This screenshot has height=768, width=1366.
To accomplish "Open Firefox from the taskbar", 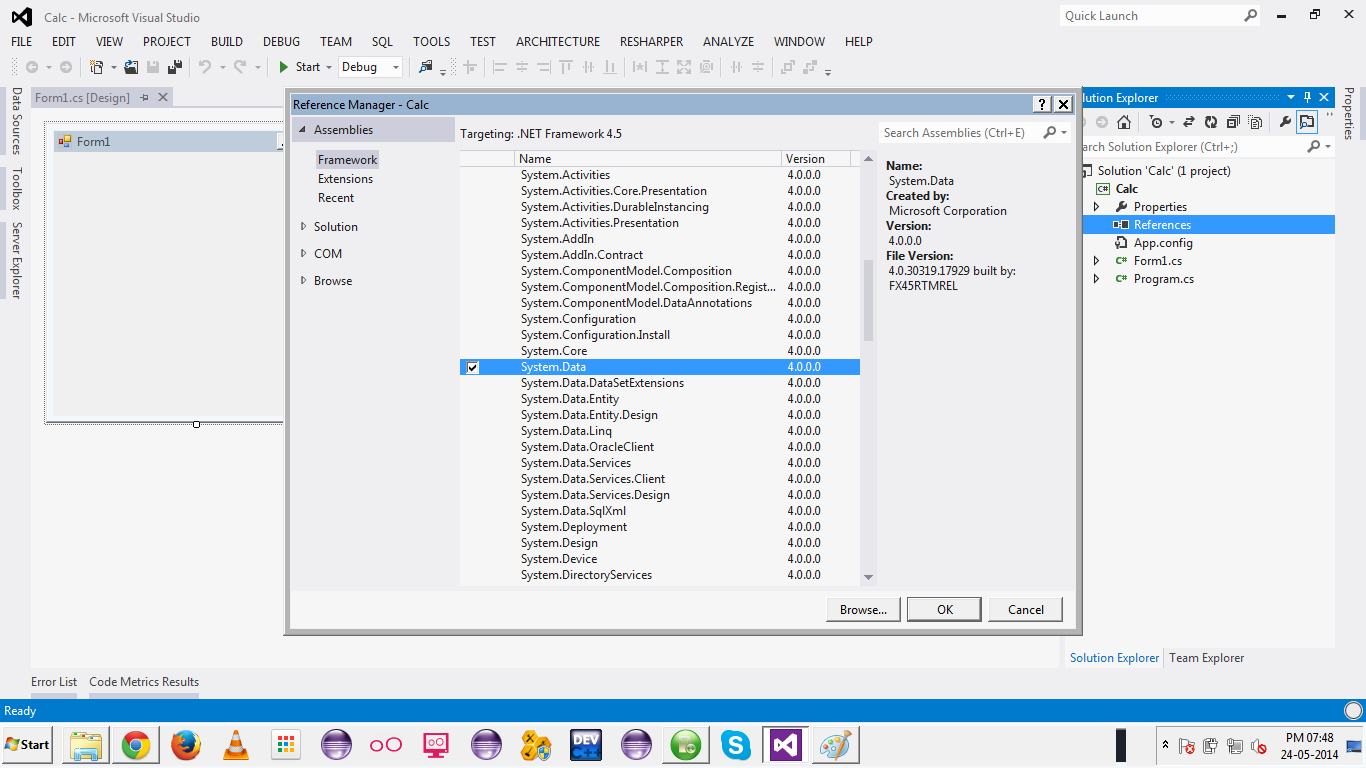I will [186, 745].
